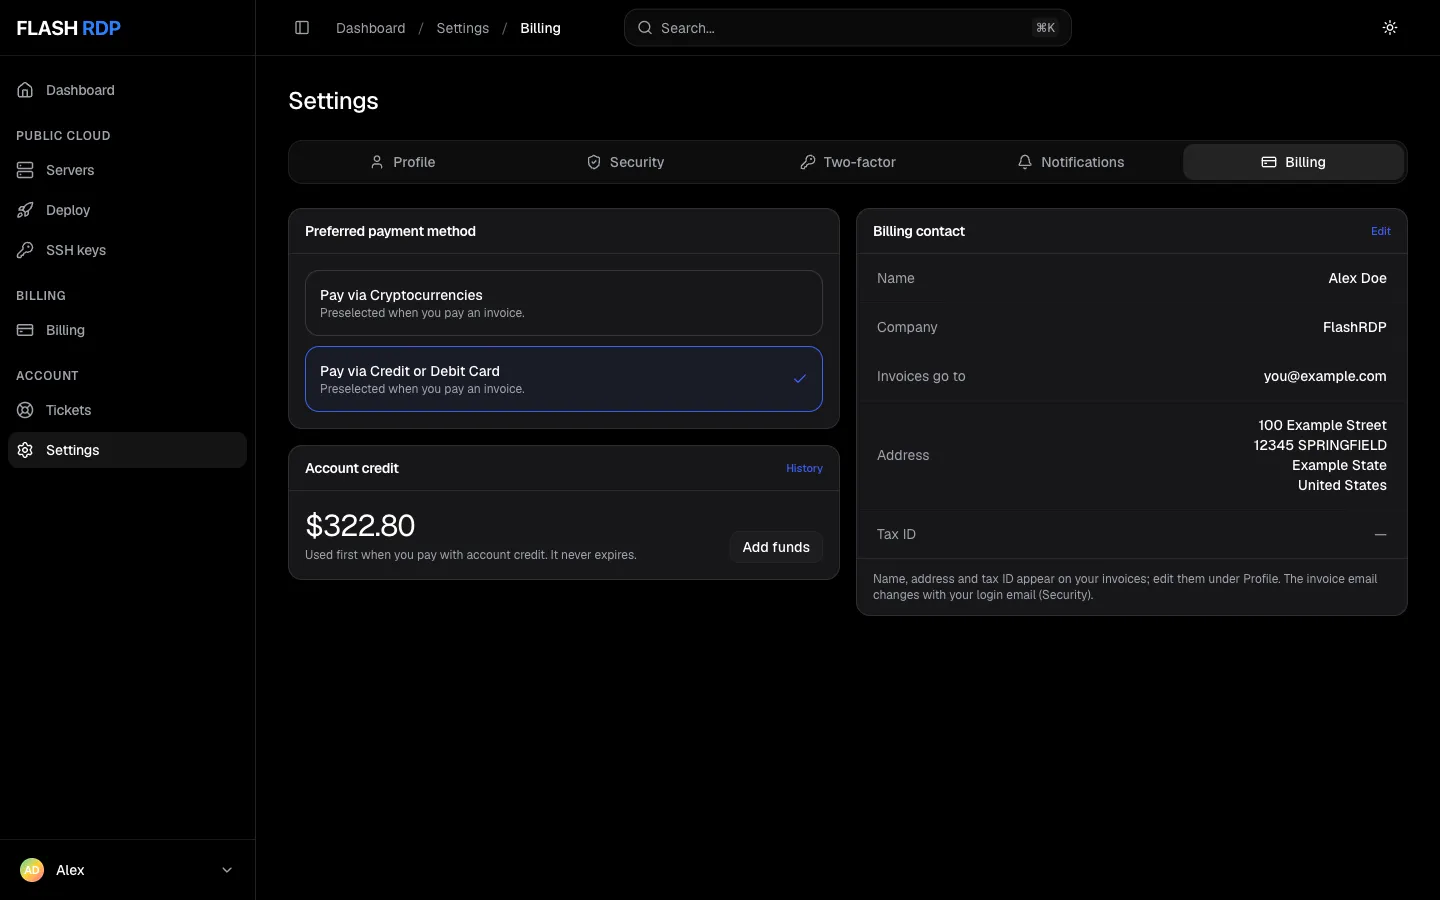Select Pay via Credit or Debit Card
The height and width of the screenshot is (900, 1440).
[564, 379]
